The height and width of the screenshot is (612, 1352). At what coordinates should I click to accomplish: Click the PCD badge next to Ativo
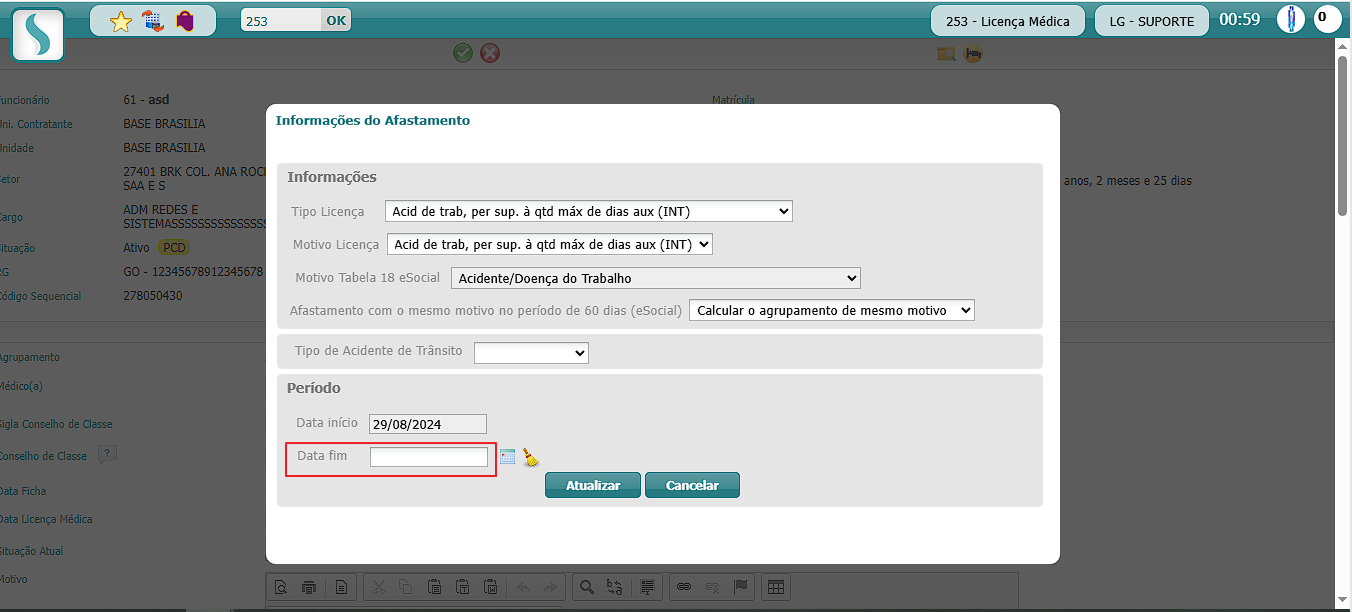(x=175, y=247)
